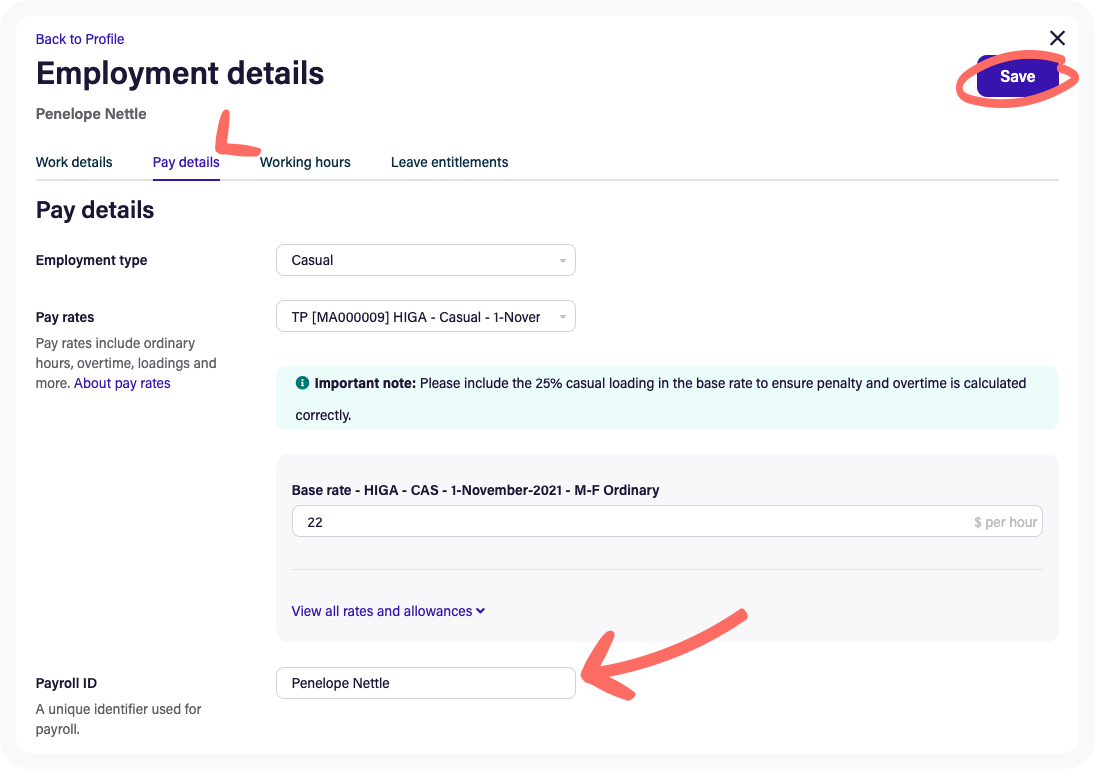
Task: Open the Working hours tab
Action: pos(305,162)
